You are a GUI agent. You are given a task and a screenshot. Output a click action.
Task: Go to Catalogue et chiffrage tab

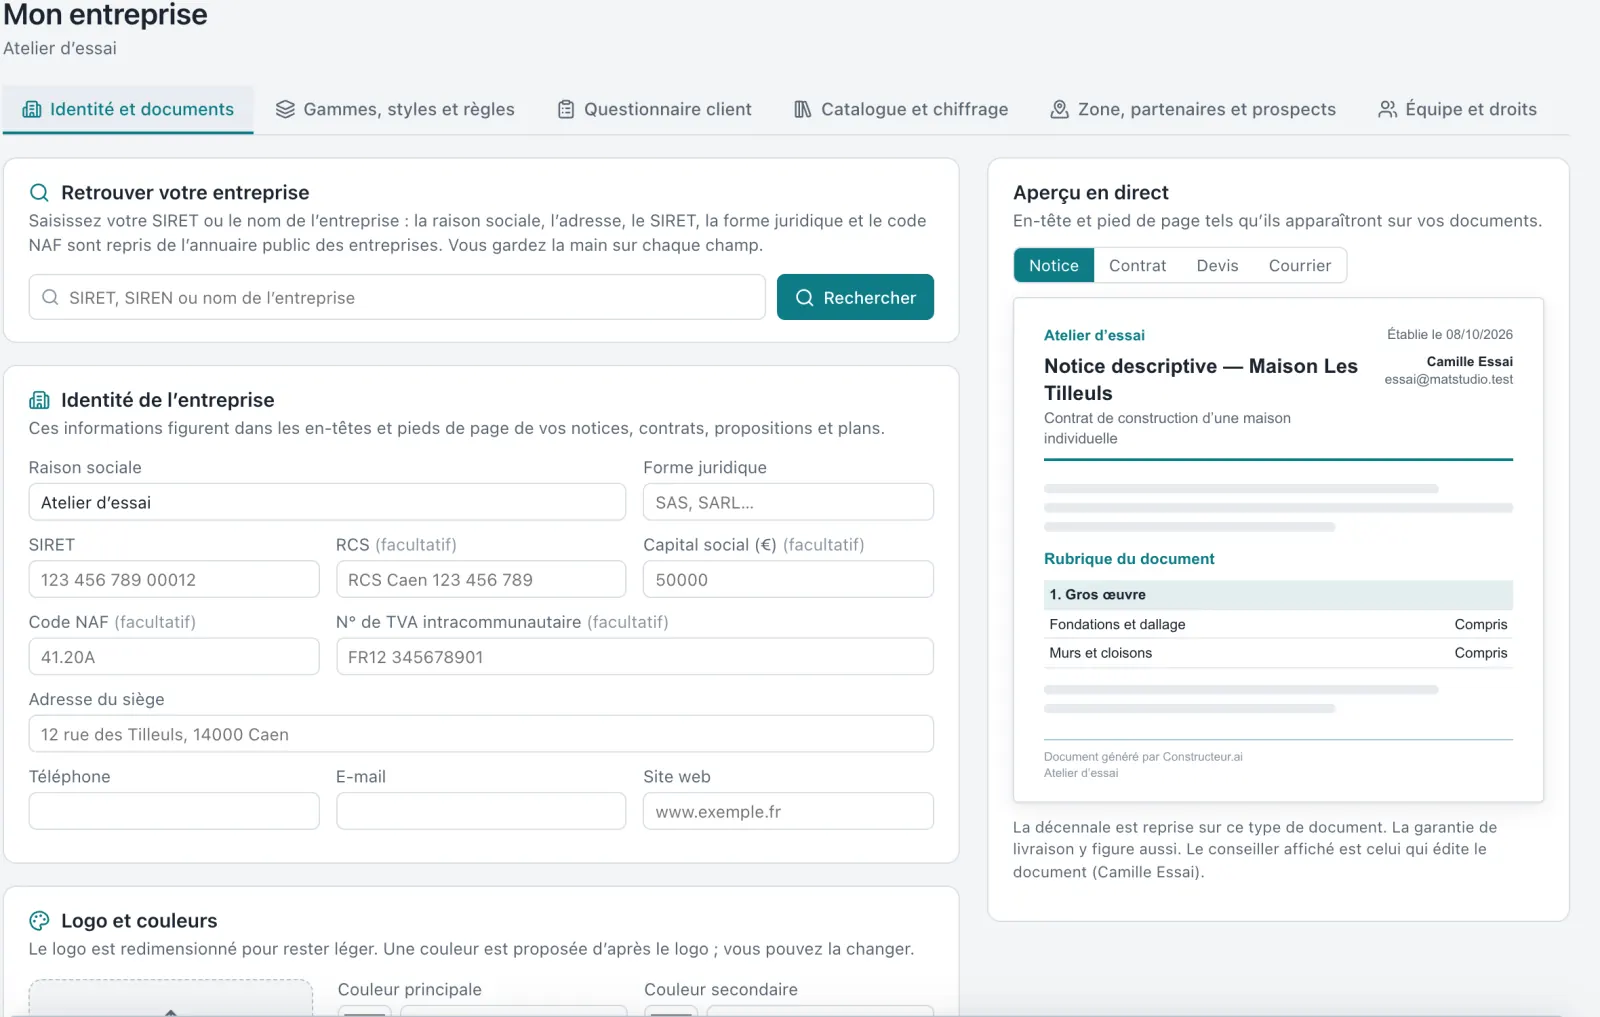(901, 109)
